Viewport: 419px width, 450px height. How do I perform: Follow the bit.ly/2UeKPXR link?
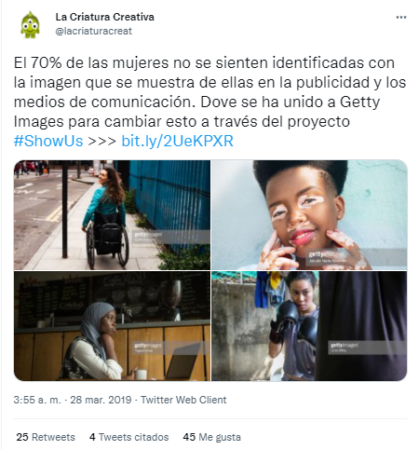177,141
